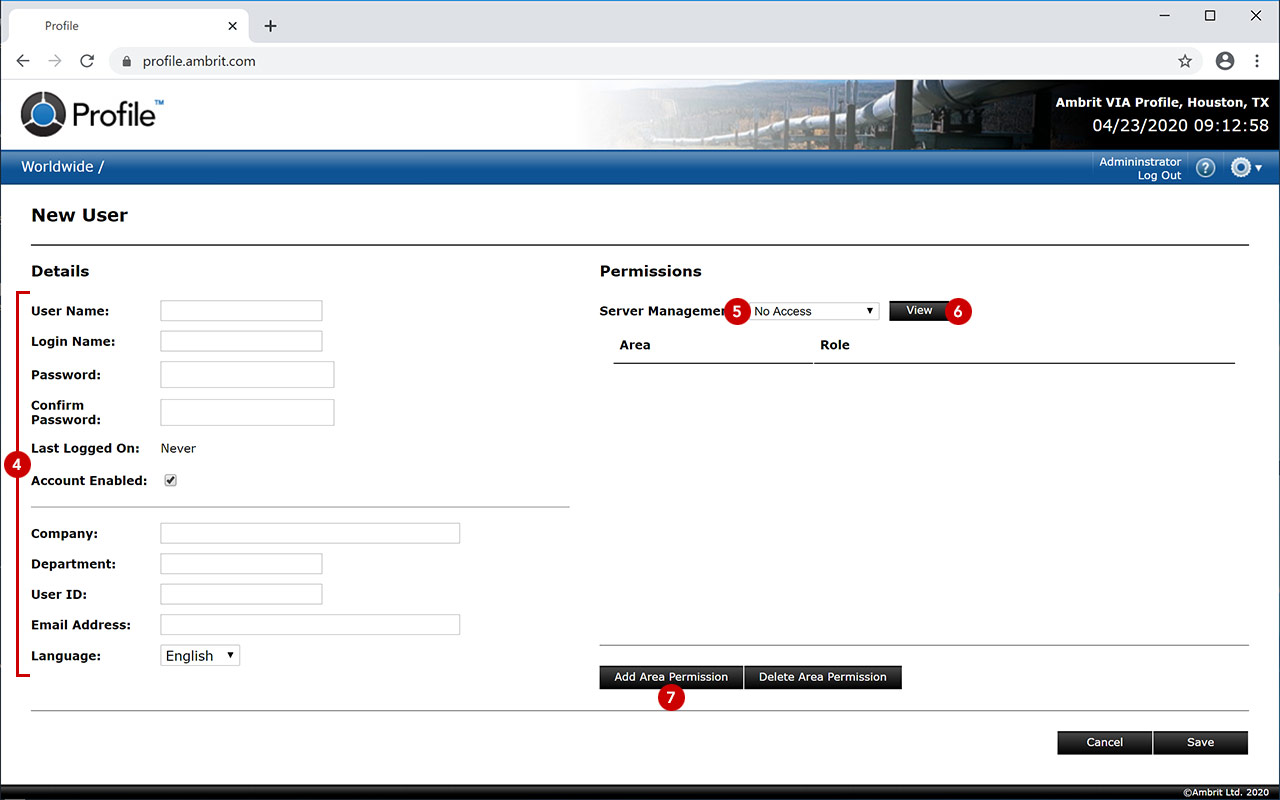Toggle the Account Enabled checkbox

tap(171, 480)
